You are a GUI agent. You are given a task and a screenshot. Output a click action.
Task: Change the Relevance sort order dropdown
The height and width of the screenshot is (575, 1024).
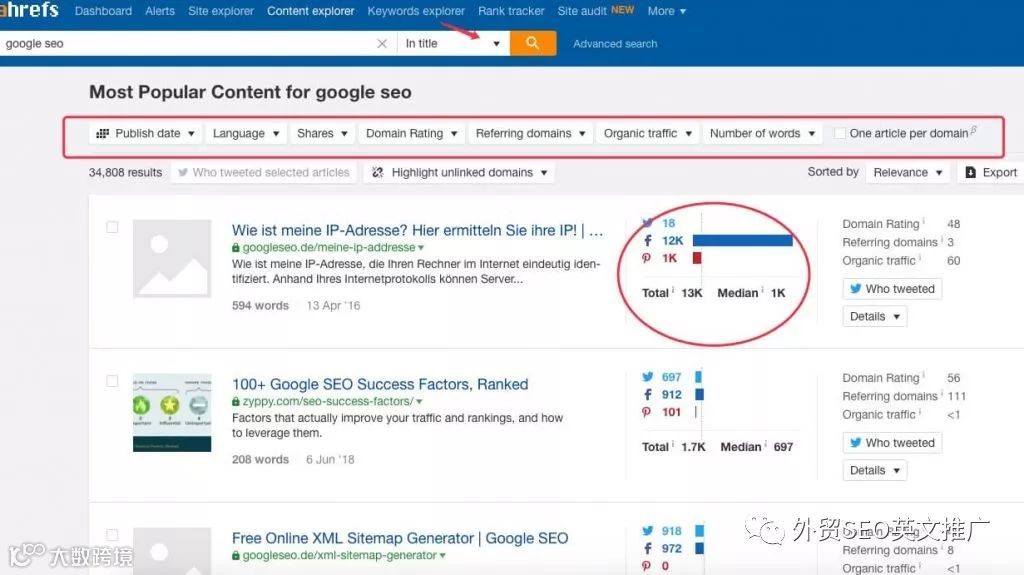tap(908, 172)
